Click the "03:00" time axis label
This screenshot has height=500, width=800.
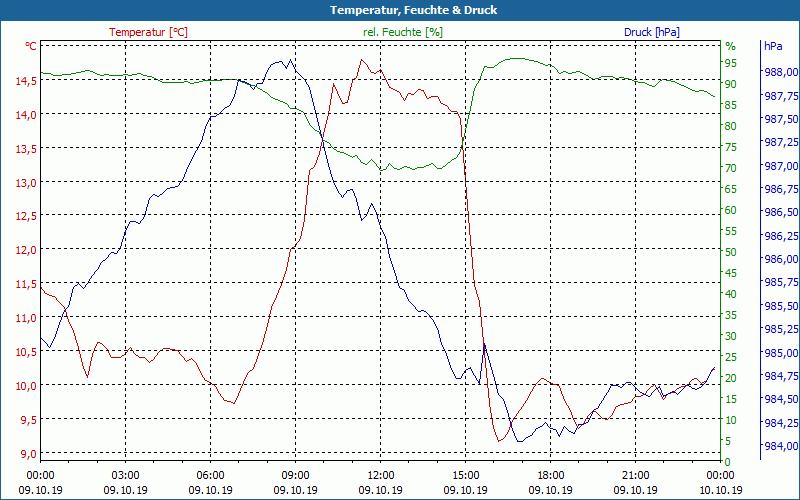pyautogui.click(x=126, y=476)
